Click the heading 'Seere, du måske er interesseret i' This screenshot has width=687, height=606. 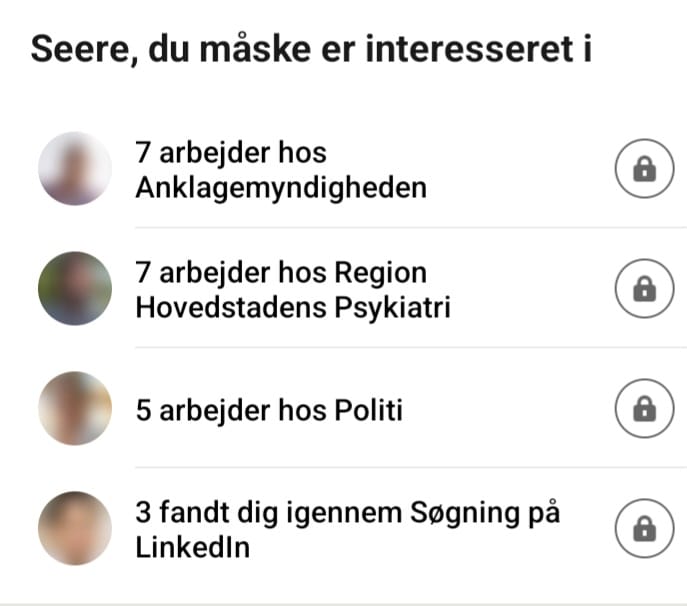(x=311, y=49)
